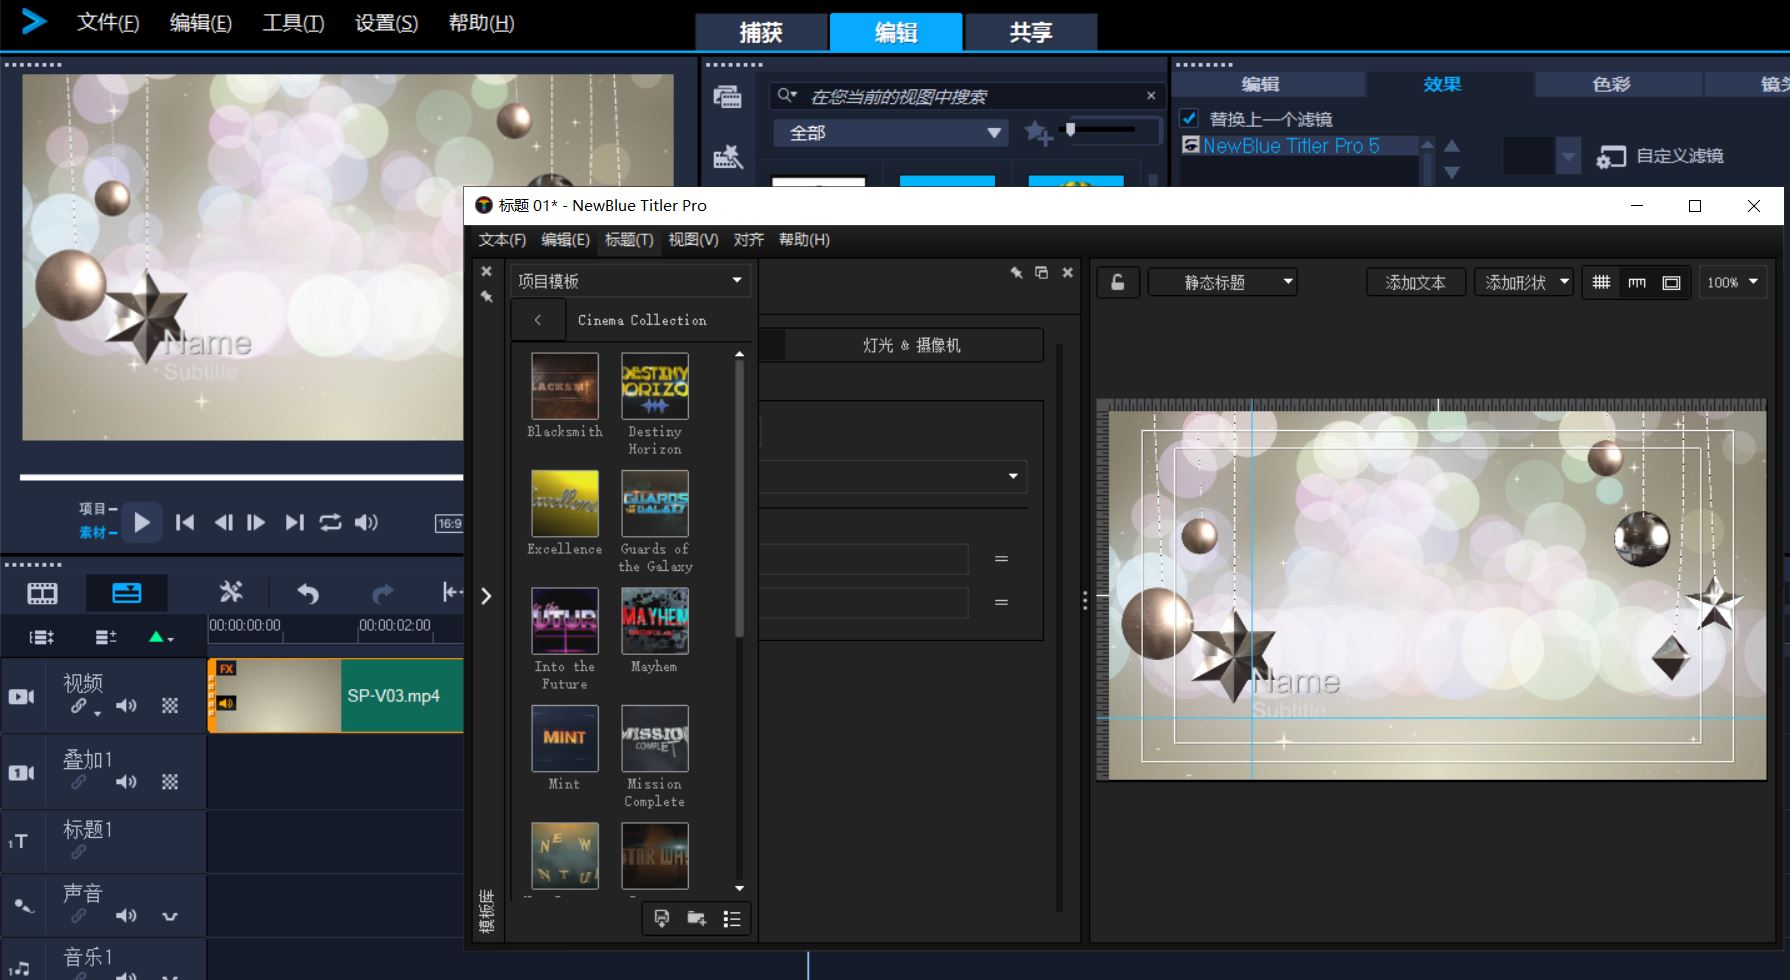Click the undo arrow in timeline toolbar
This screenshot has width=1790, height=980.
pyautogui.click(x=308, y=593)
